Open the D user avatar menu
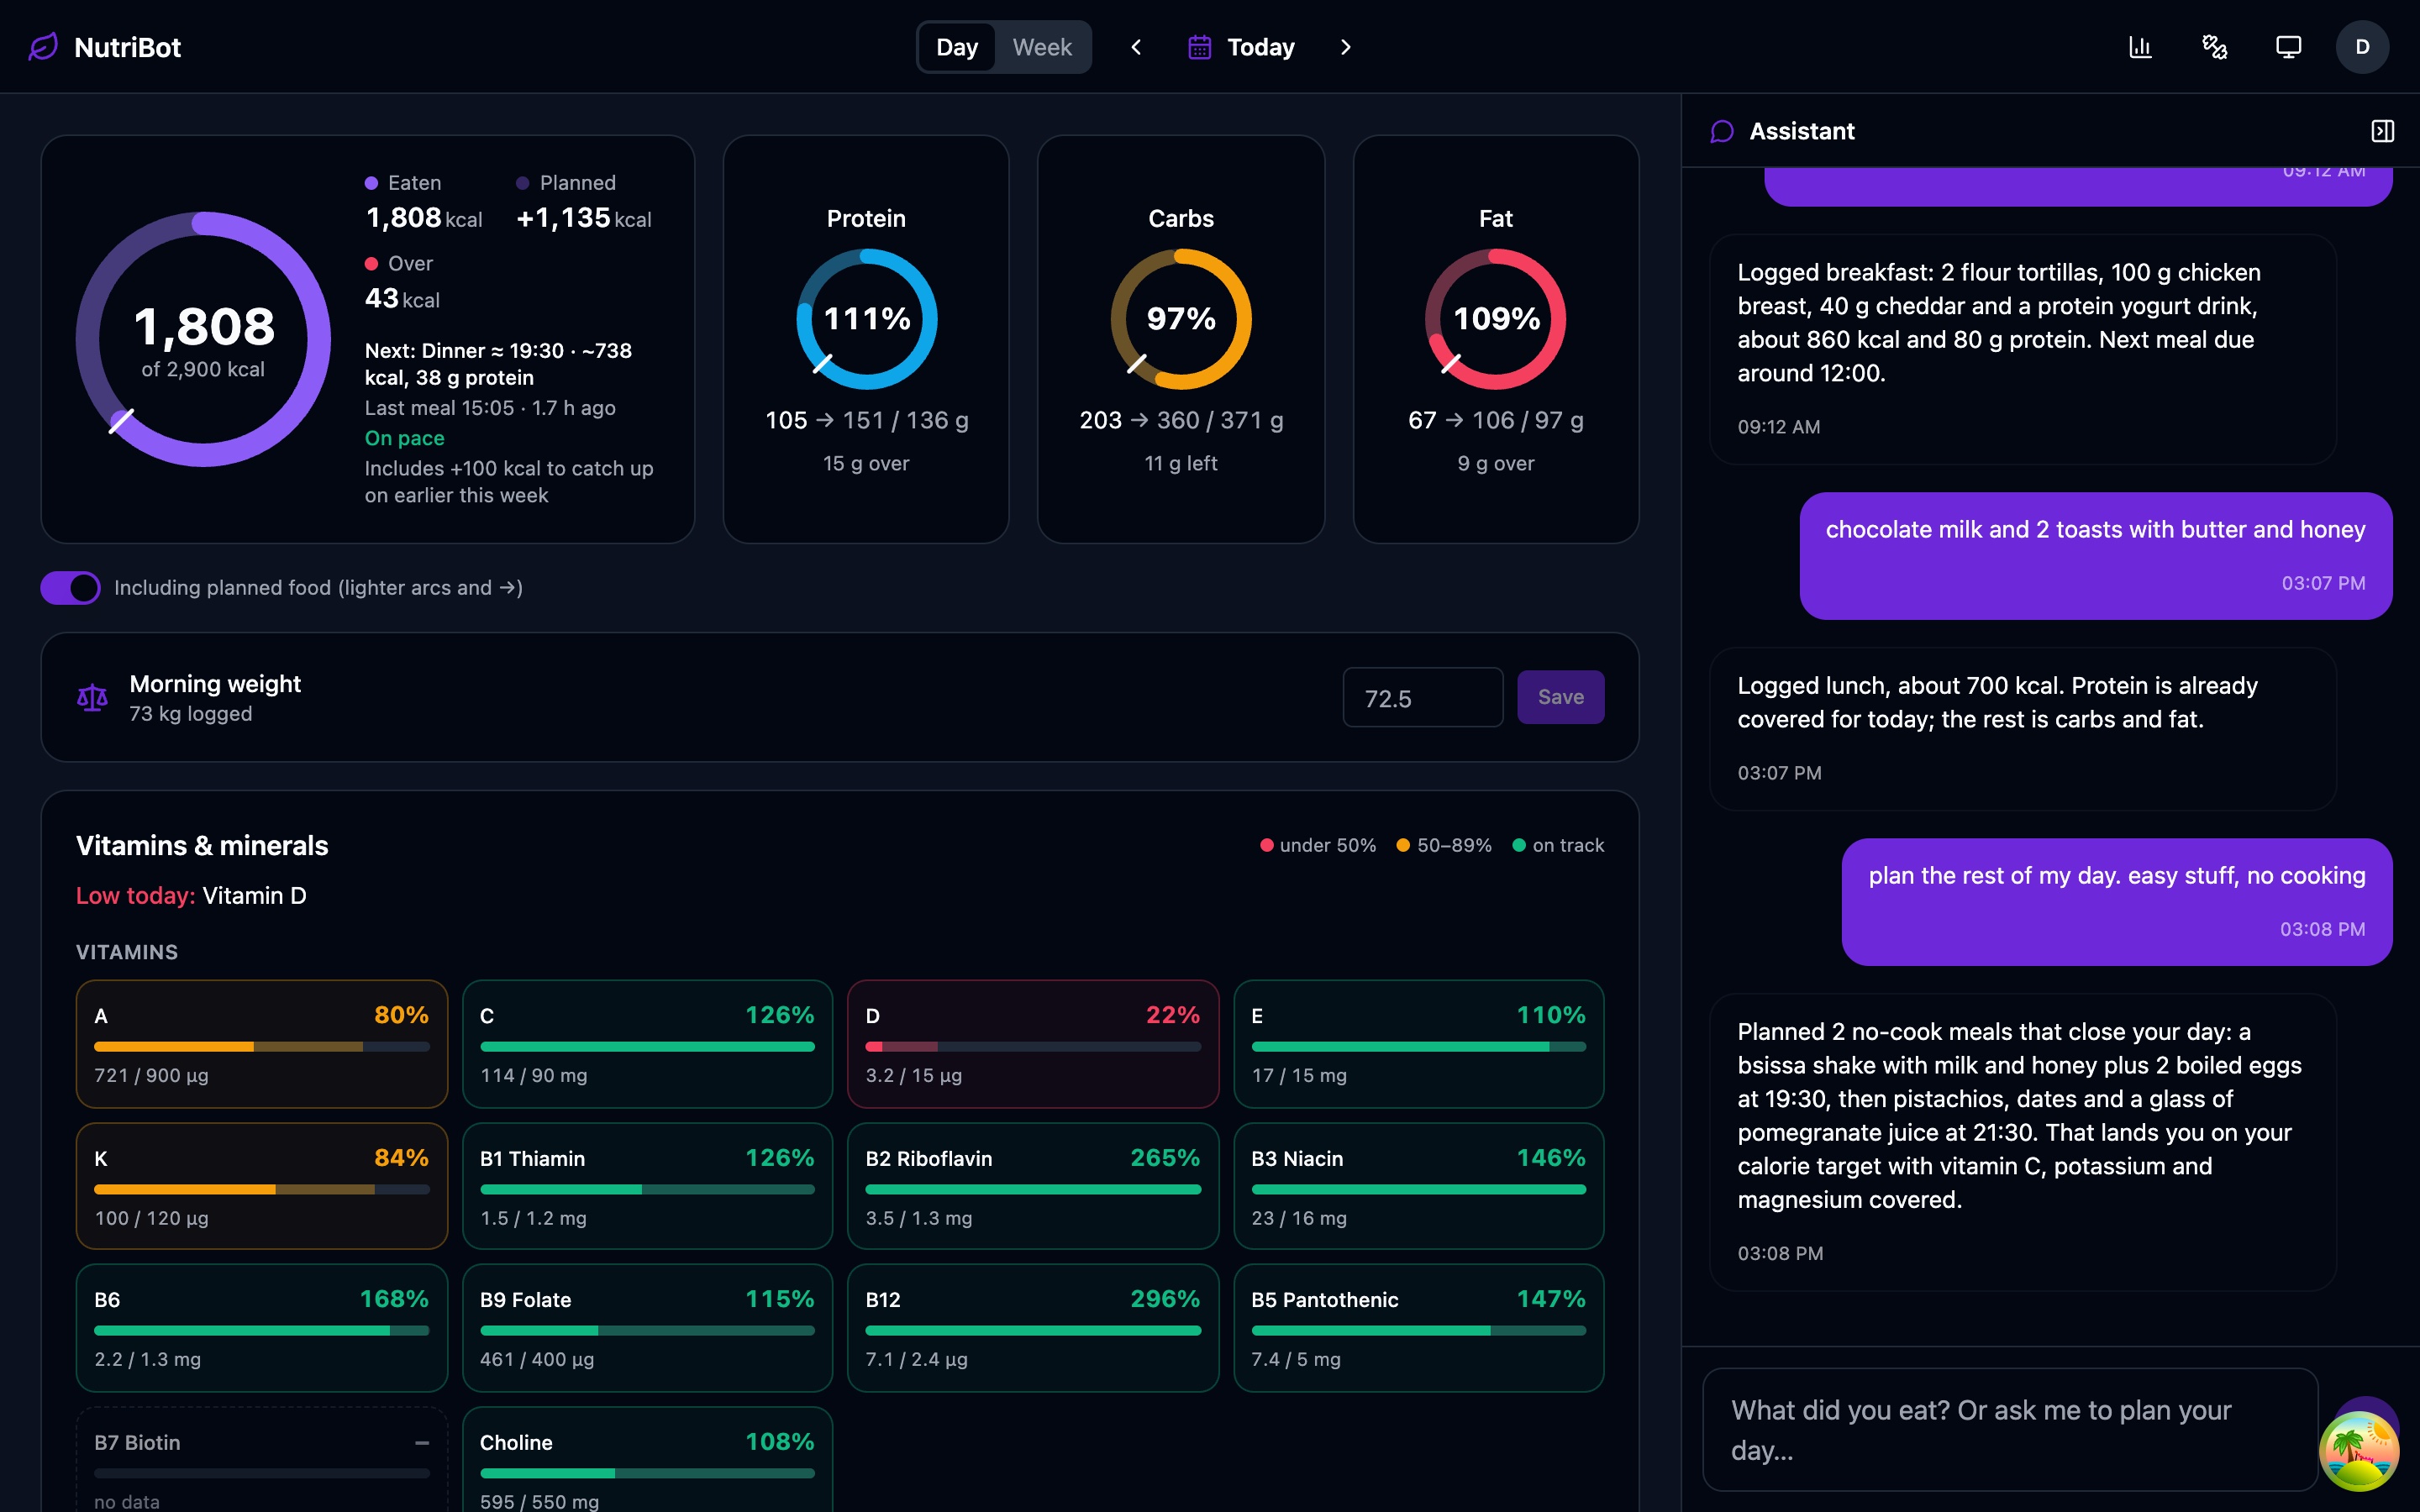Screen dimensions: 2420x1512 pyautogui.click(x=2362, y=47)
